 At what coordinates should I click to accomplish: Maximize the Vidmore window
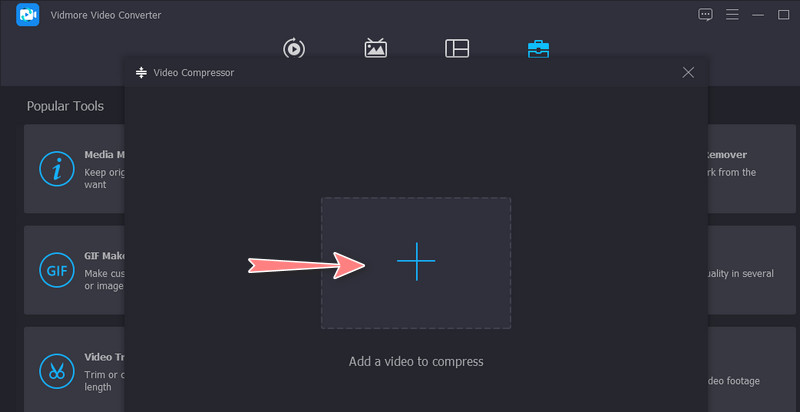point(783,15)
